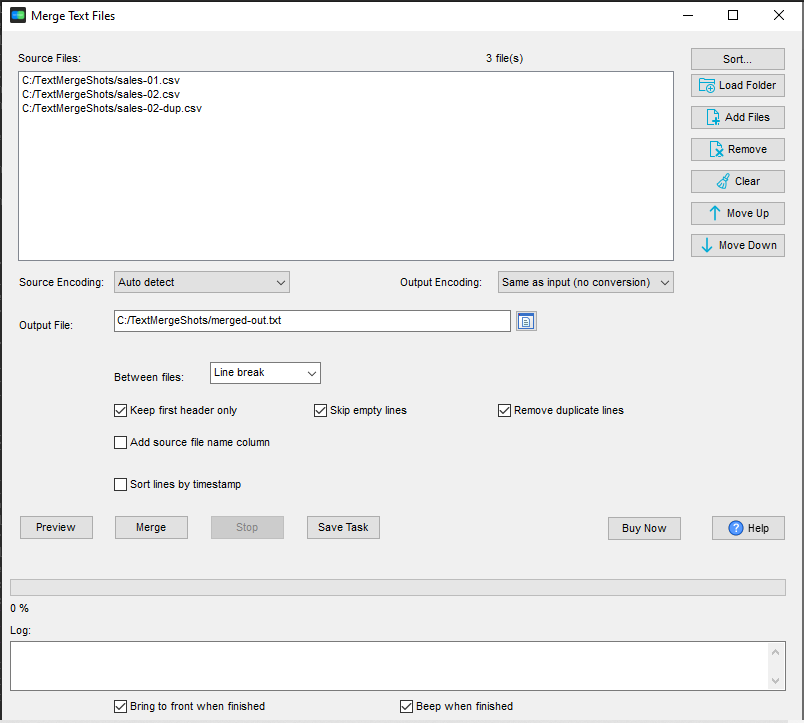
Task: Click the Buy Now button
Action: coord(645,528)
